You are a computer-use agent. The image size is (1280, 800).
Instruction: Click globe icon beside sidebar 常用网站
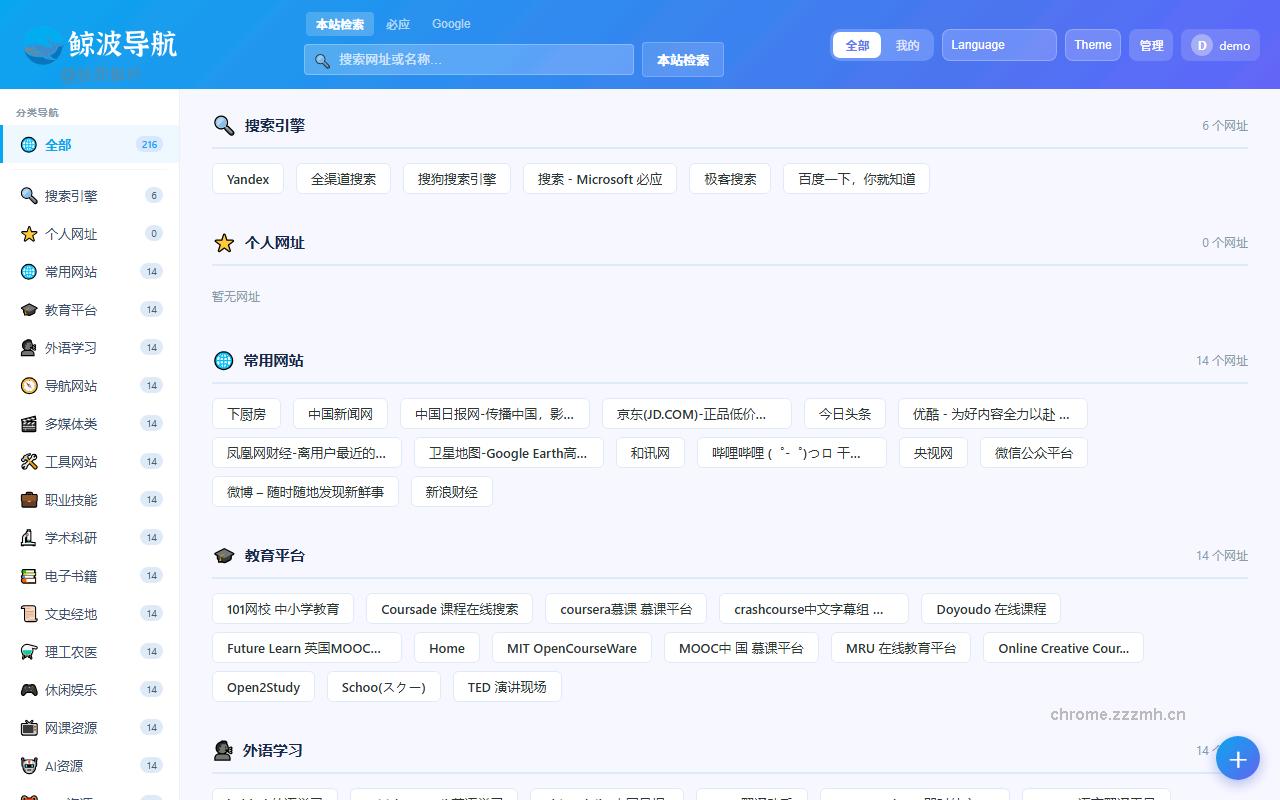[29, 272]
